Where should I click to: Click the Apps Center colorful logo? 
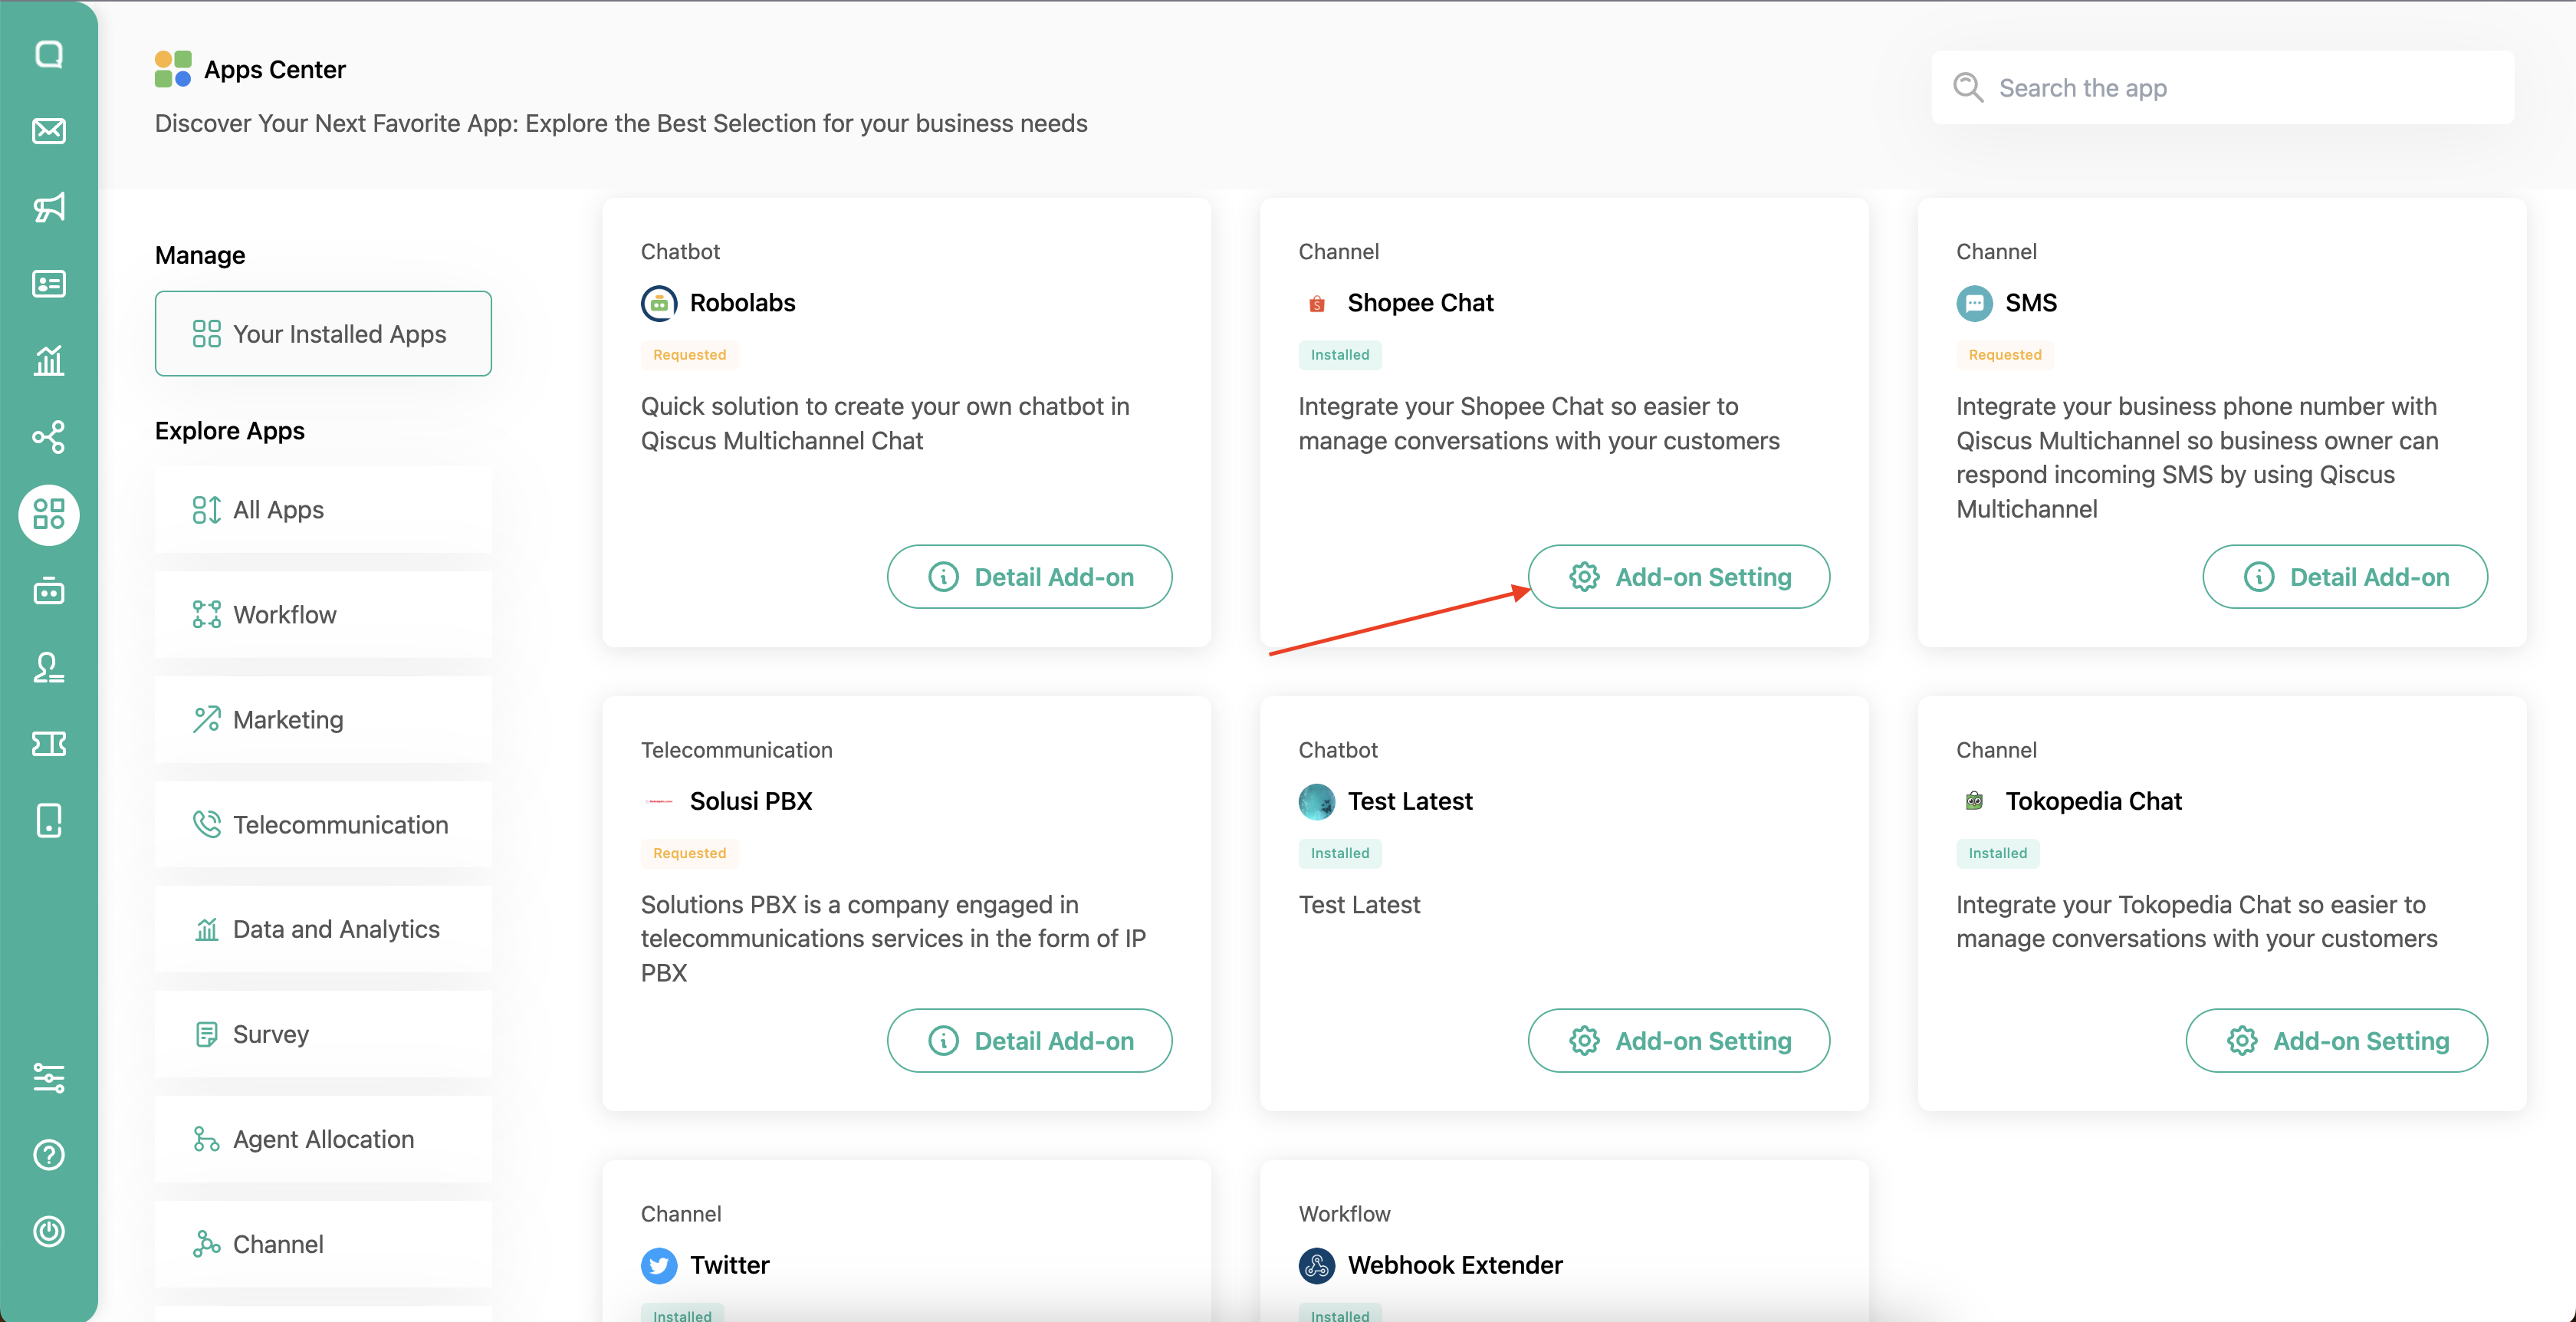coord(173,69)
